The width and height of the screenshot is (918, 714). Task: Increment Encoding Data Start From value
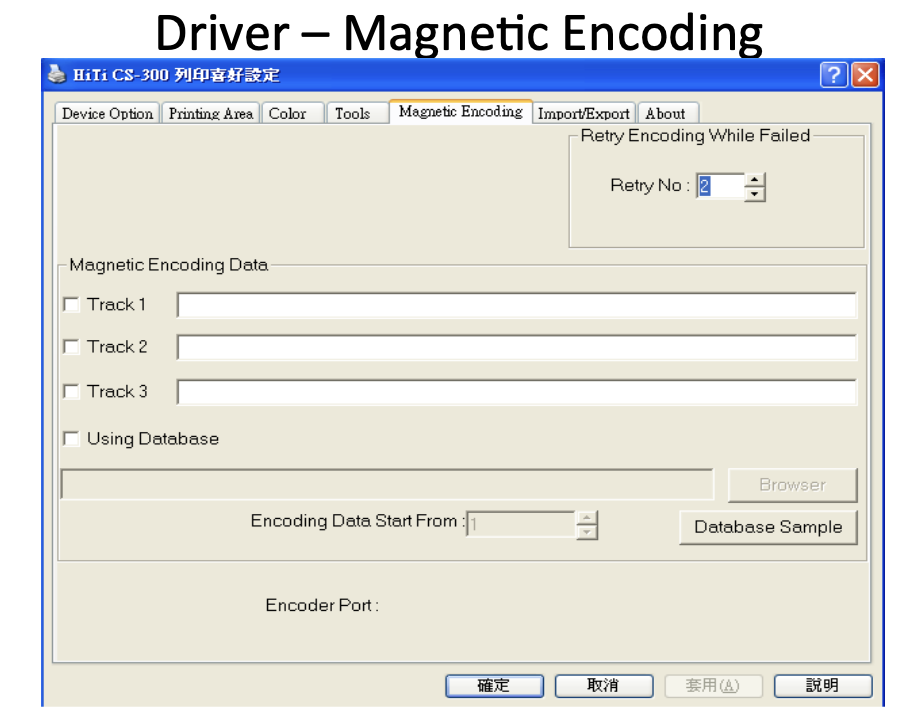(x=587, y=518)
